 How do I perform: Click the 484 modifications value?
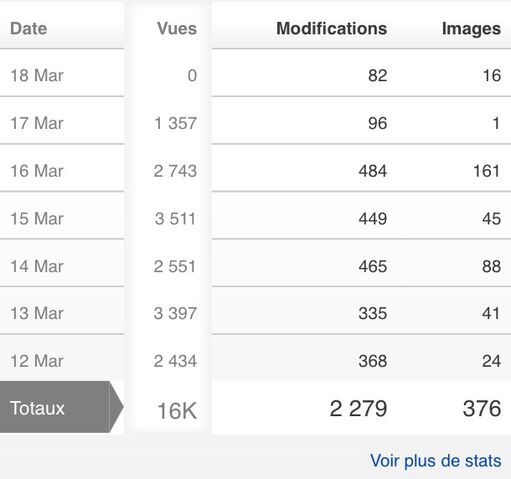(x=373, y=171)
